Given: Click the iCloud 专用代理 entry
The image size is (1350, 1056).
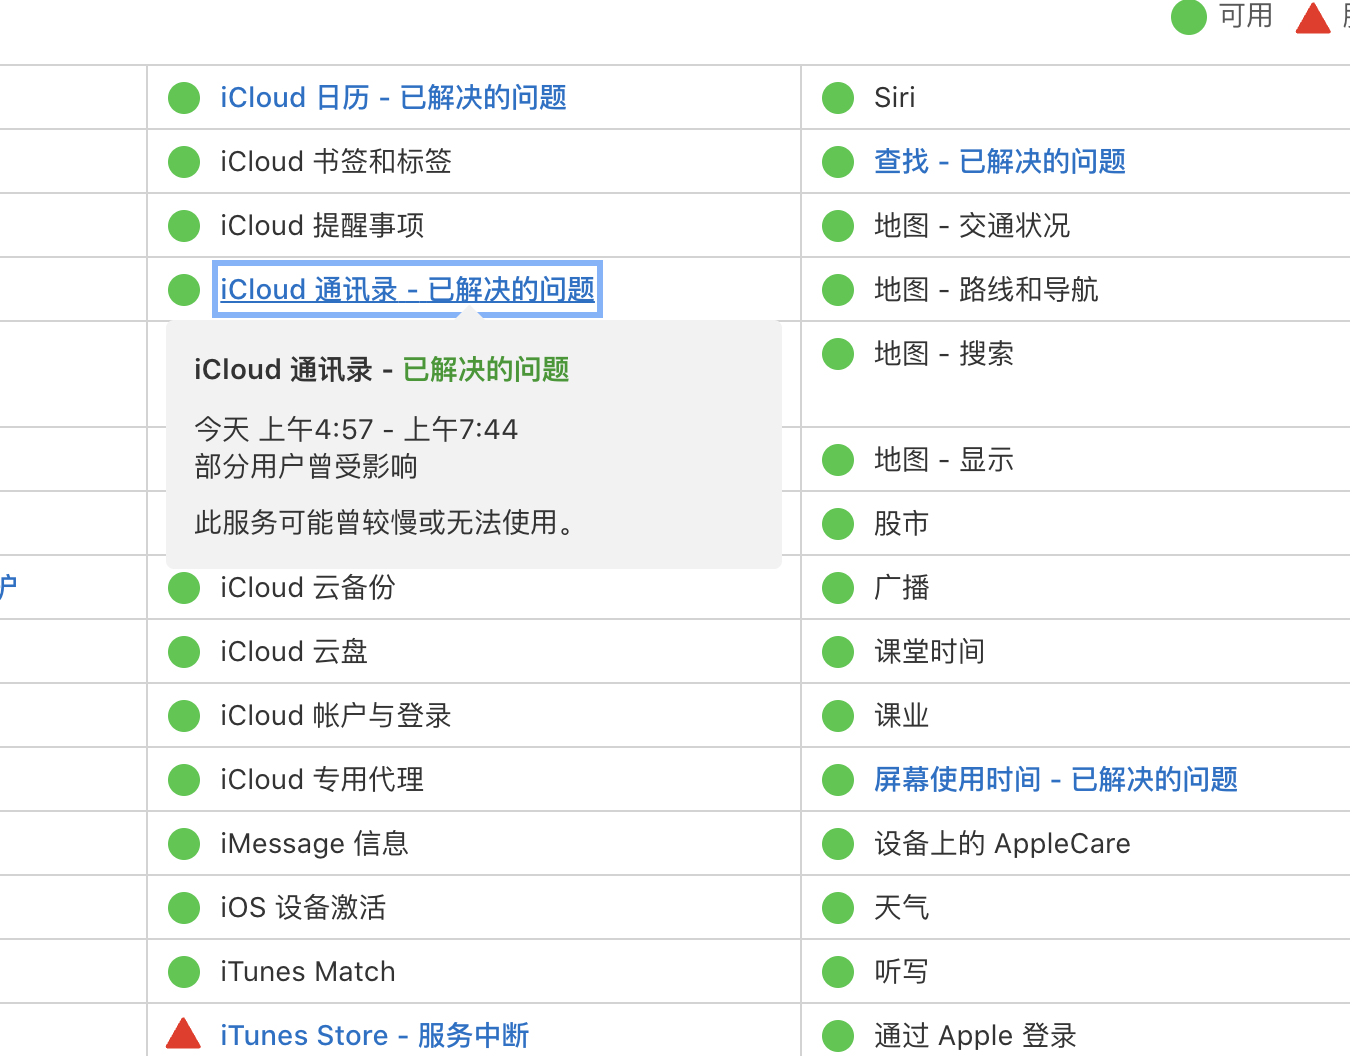Looking at the screenshot, I should coord(322,780).
